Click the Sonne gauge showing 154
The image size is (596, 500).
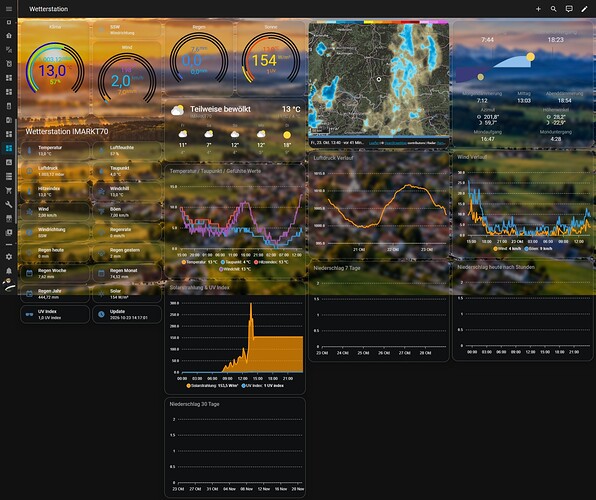click(x=271, y=58)
